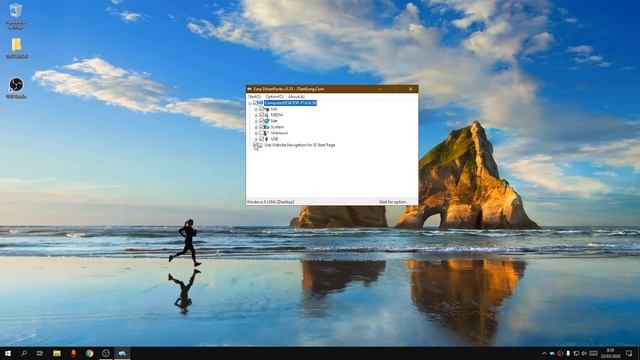
Task: Switch to OBS Studio on taskbar
Action: [106, 353]
